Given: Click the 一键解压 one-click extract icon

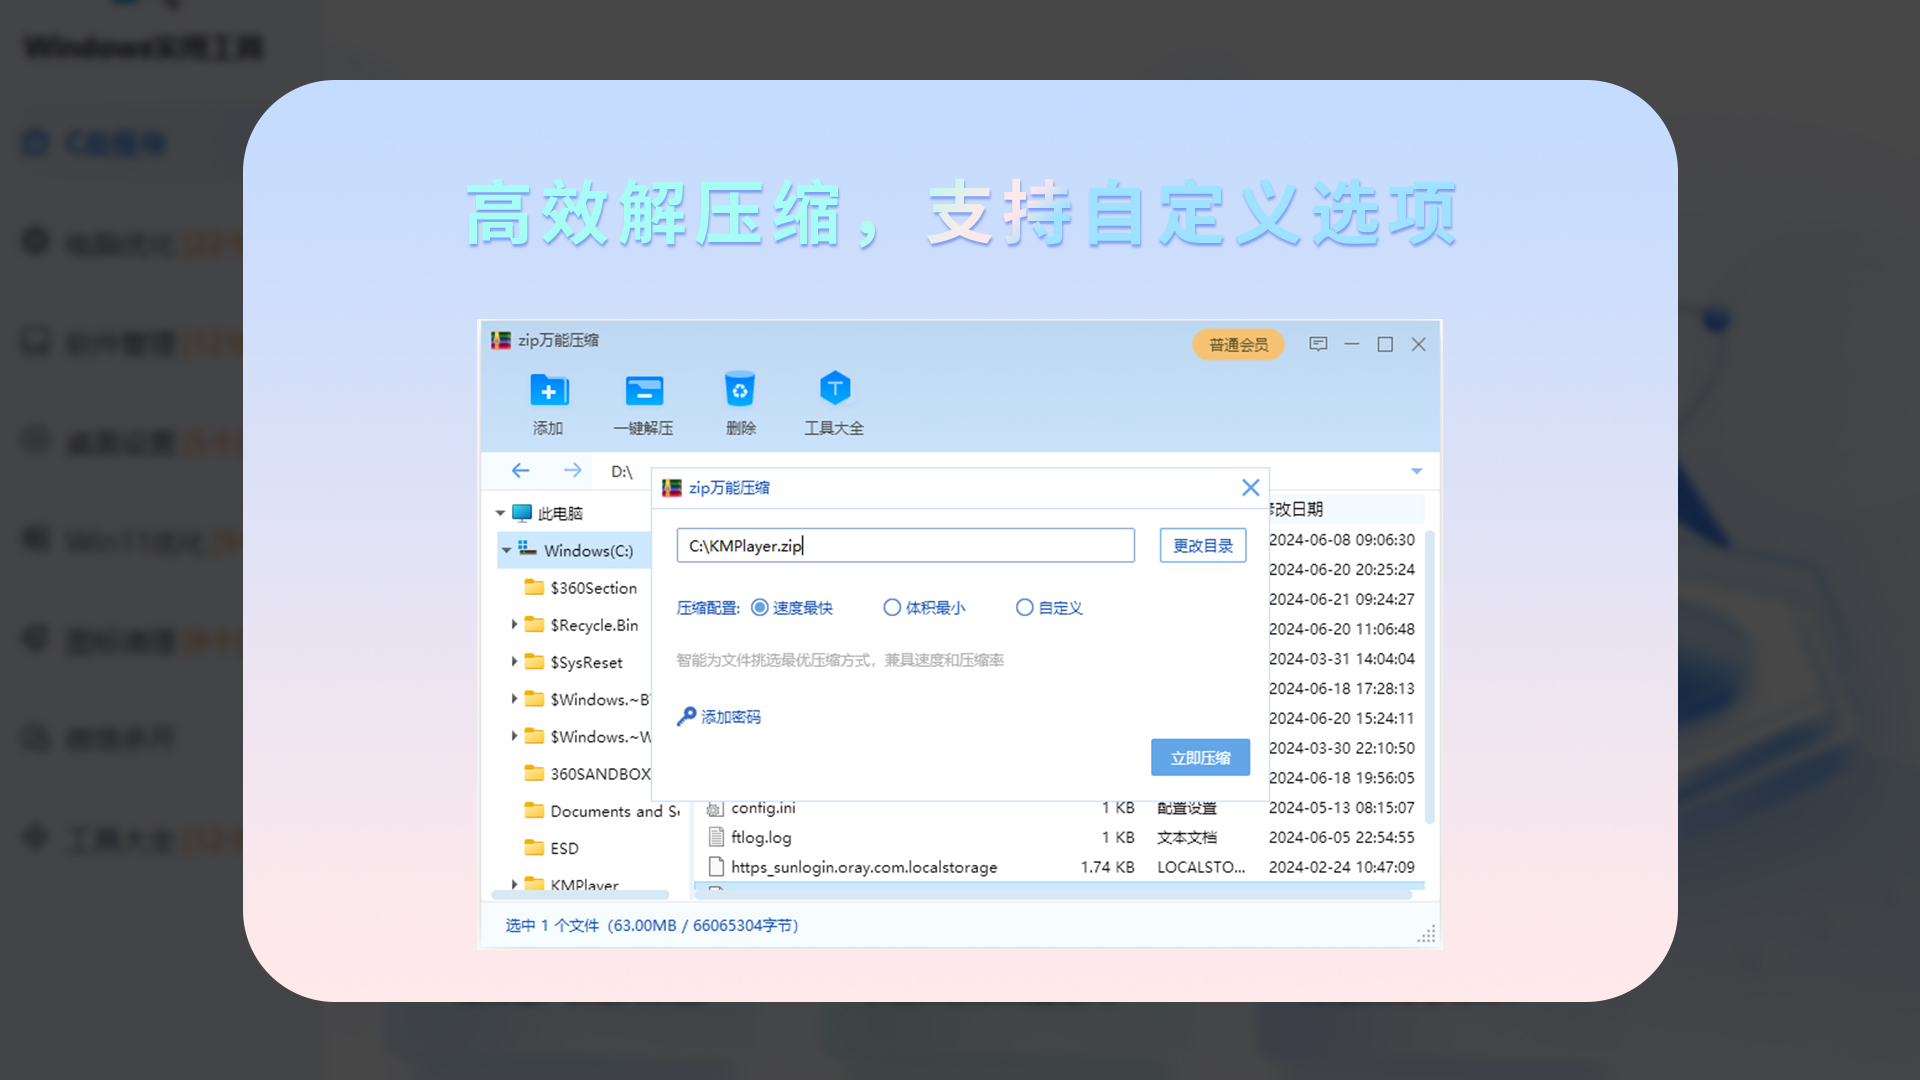Looking at the screenshot, I should [x=644, y=390].
